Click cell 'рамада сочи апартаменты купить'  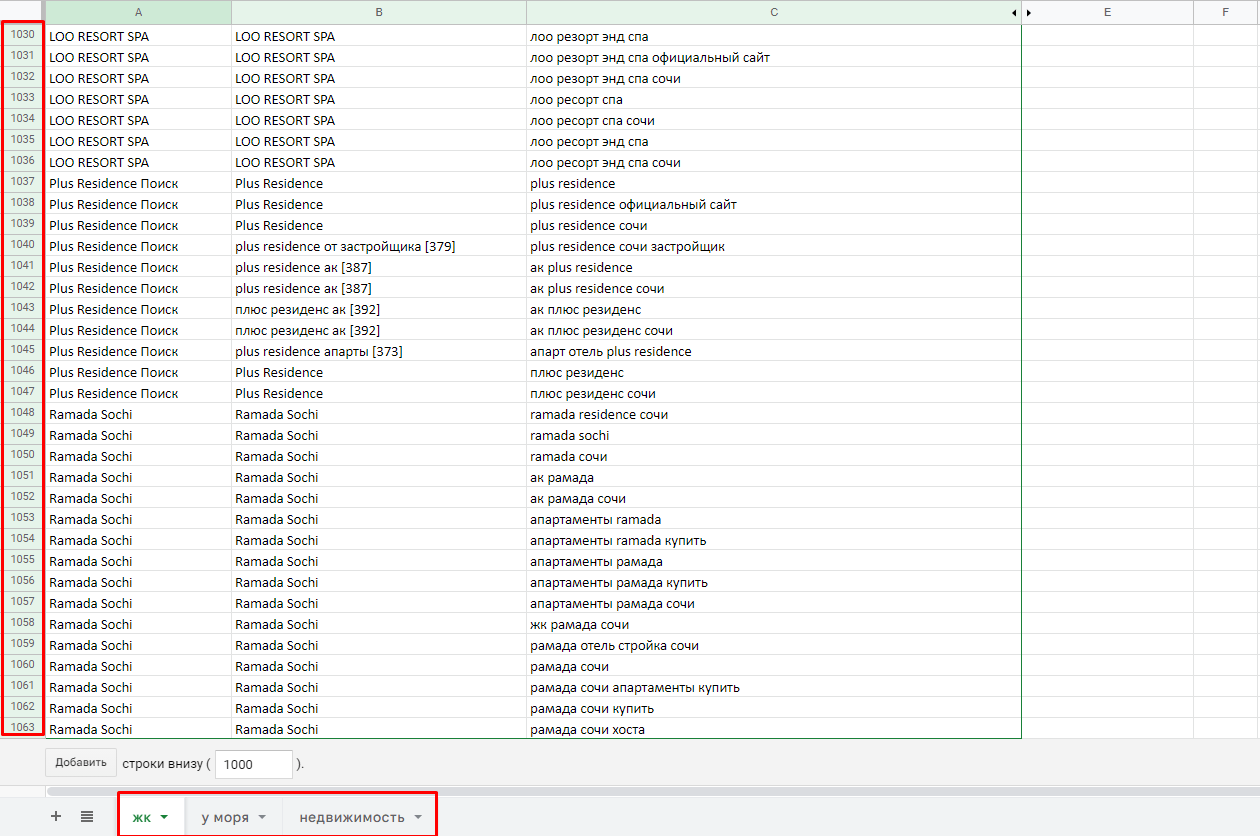click(x=774, y=687)
